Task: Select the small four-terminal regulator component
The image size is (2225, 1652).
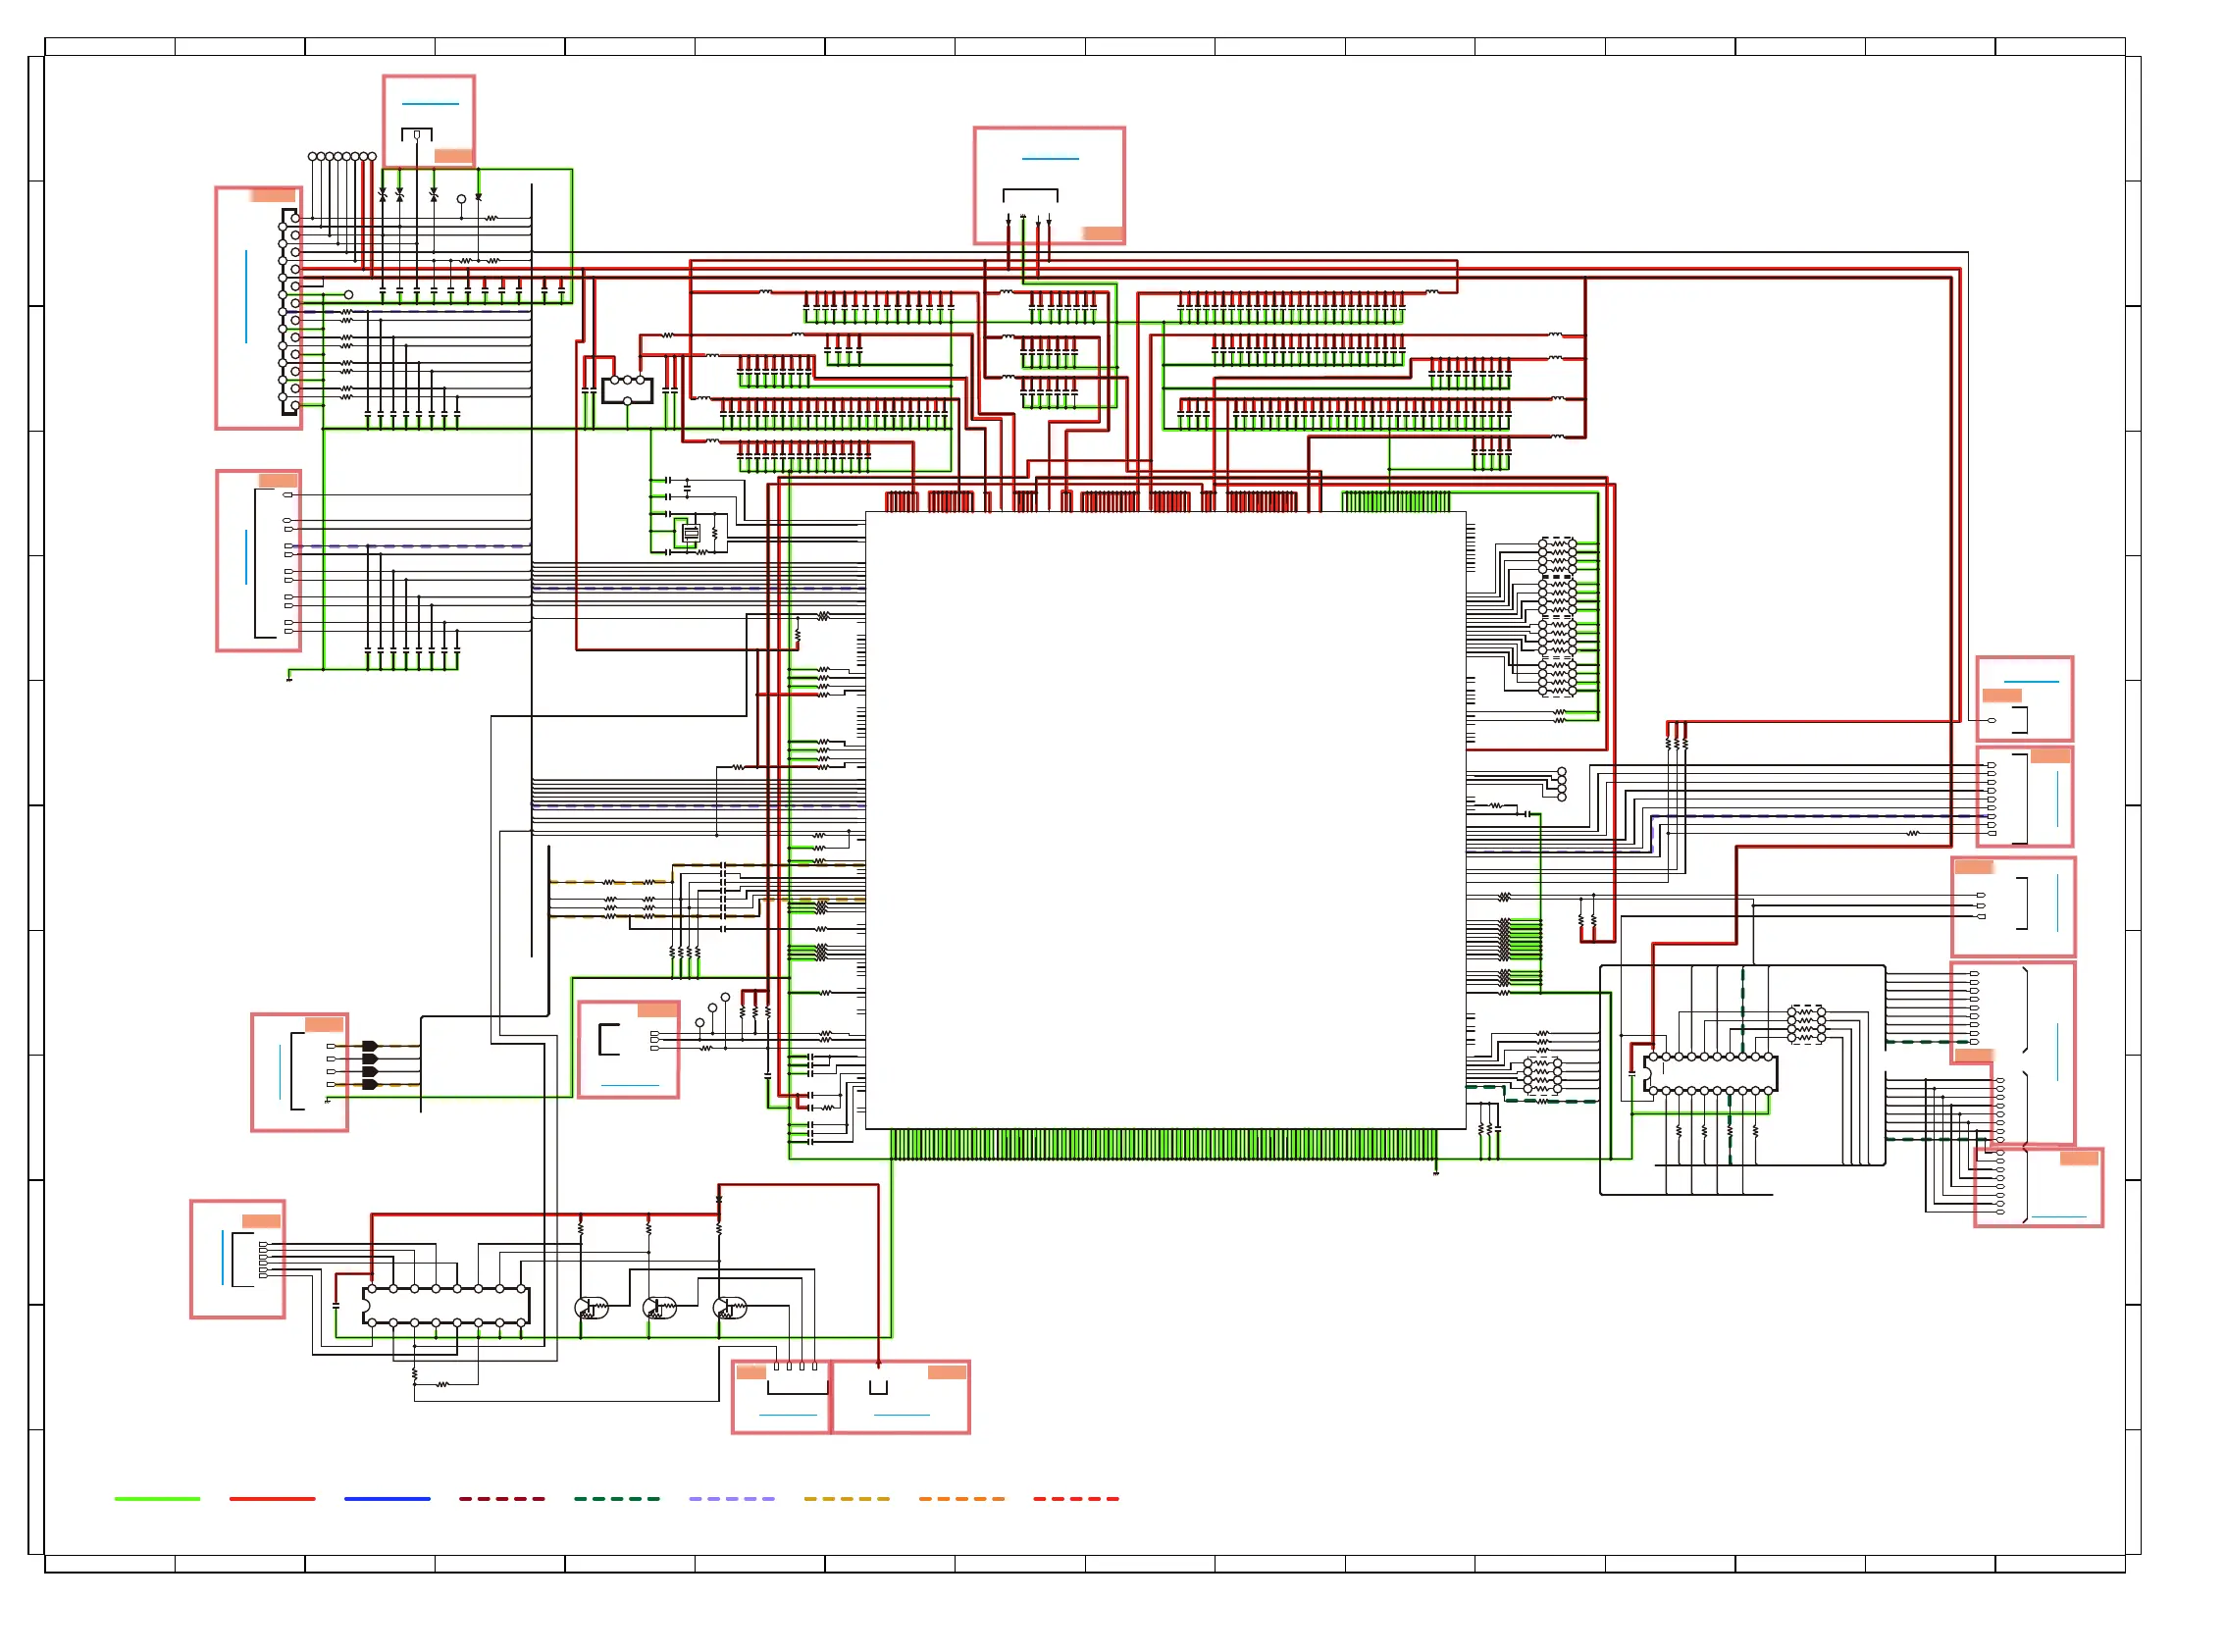Action: point(627,389)
